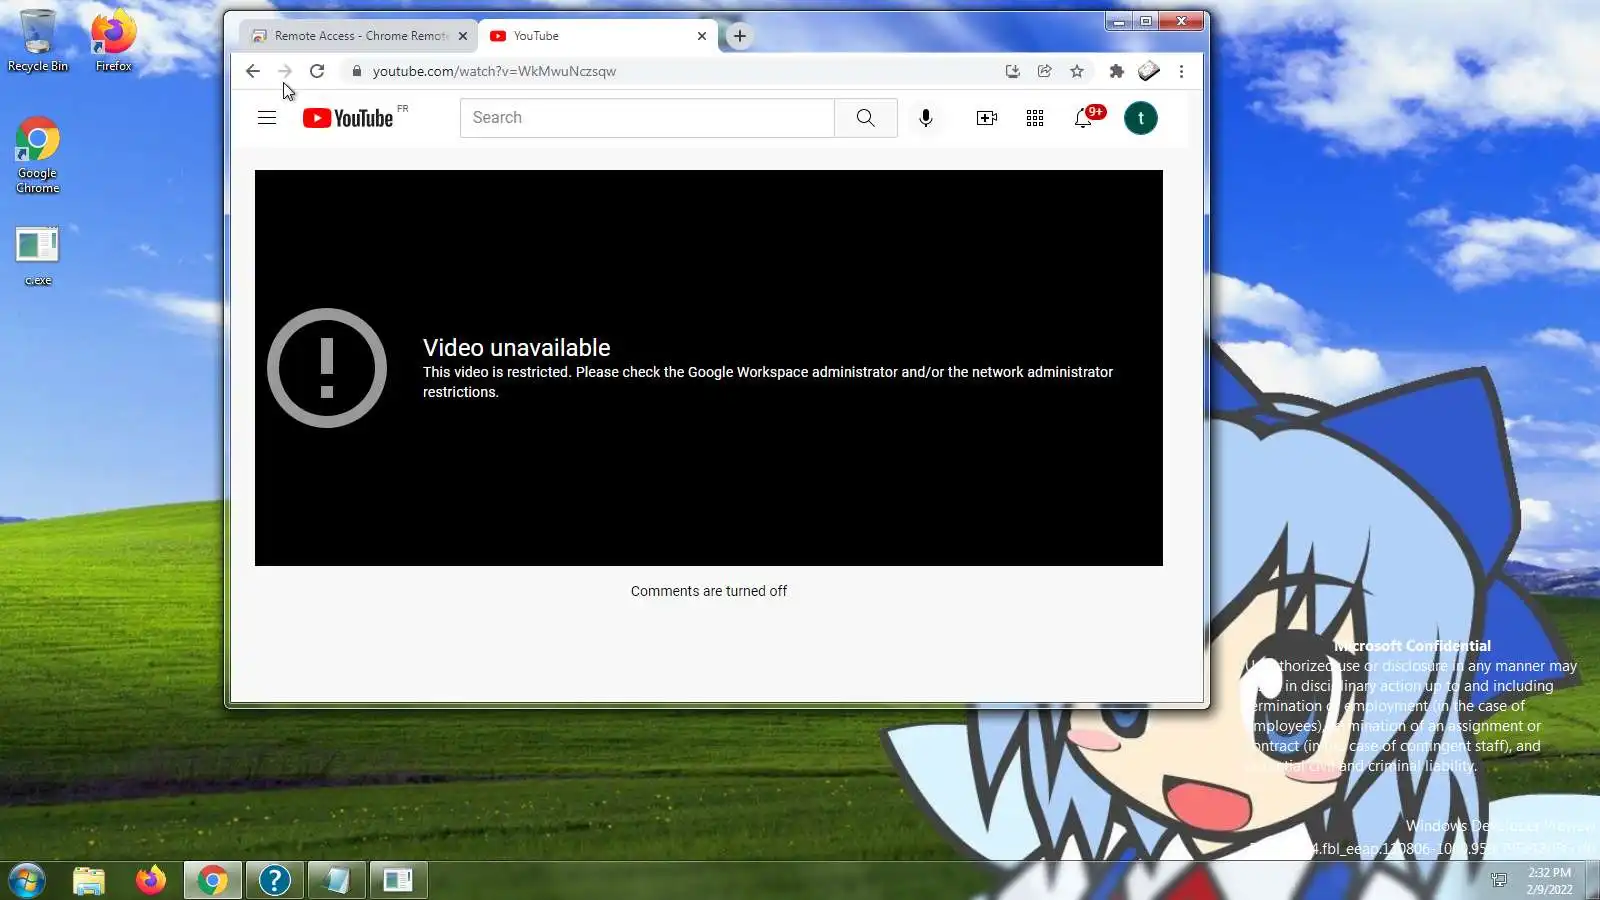Minimize the Chrome window
This screenshot has width=1600, height=900.
point(1119,21)
